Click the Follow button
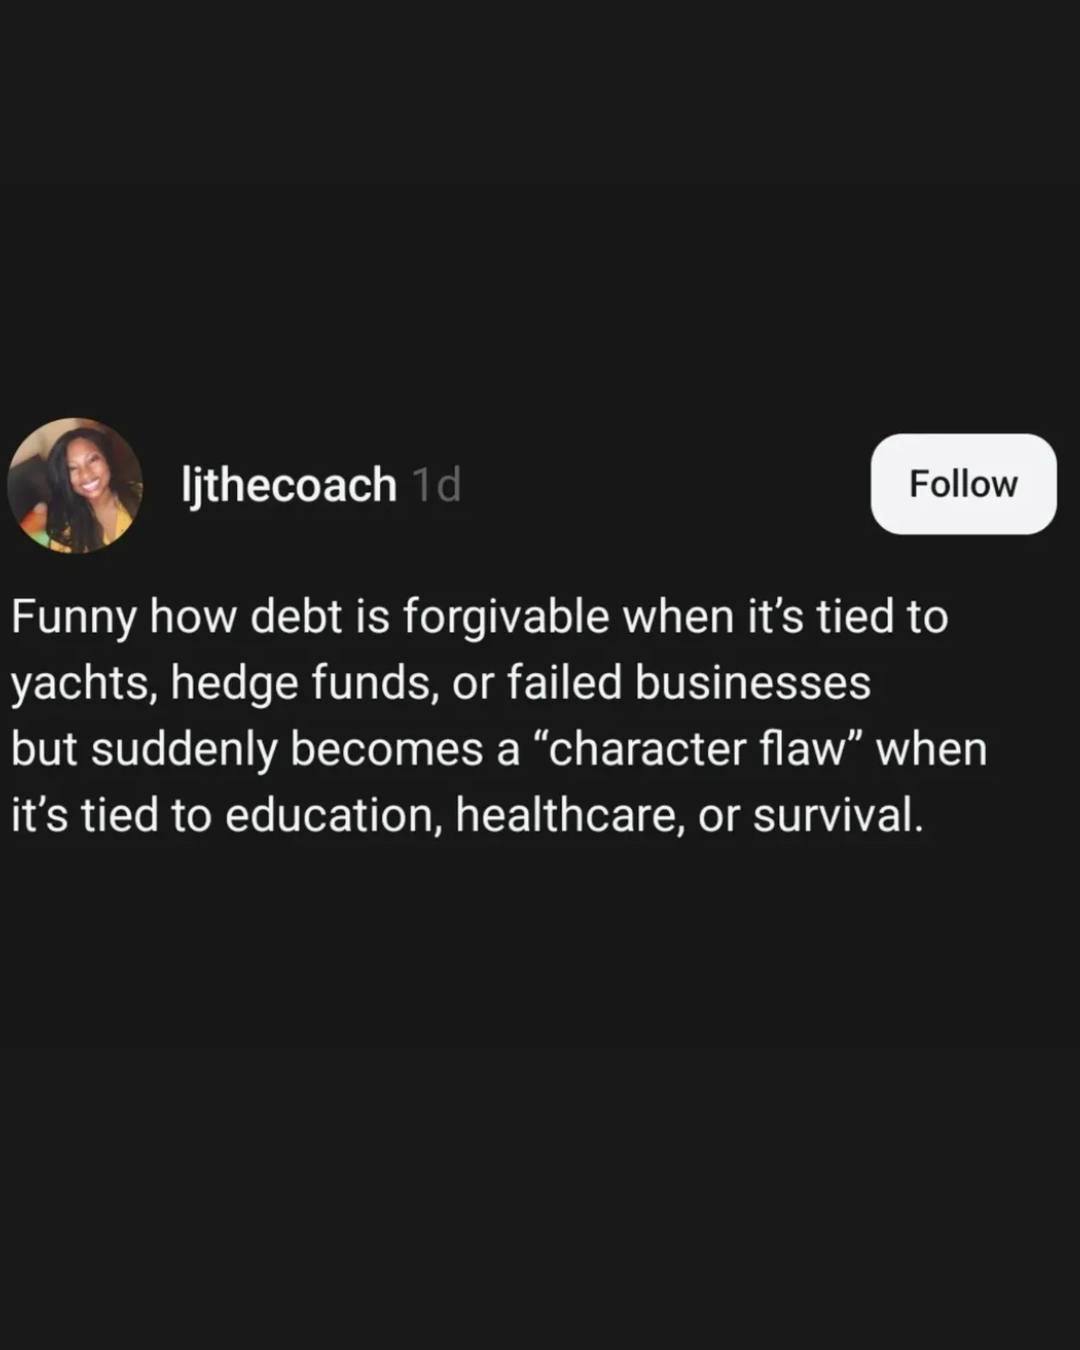The image size is (1080, 1350). (x=963, y=484)
